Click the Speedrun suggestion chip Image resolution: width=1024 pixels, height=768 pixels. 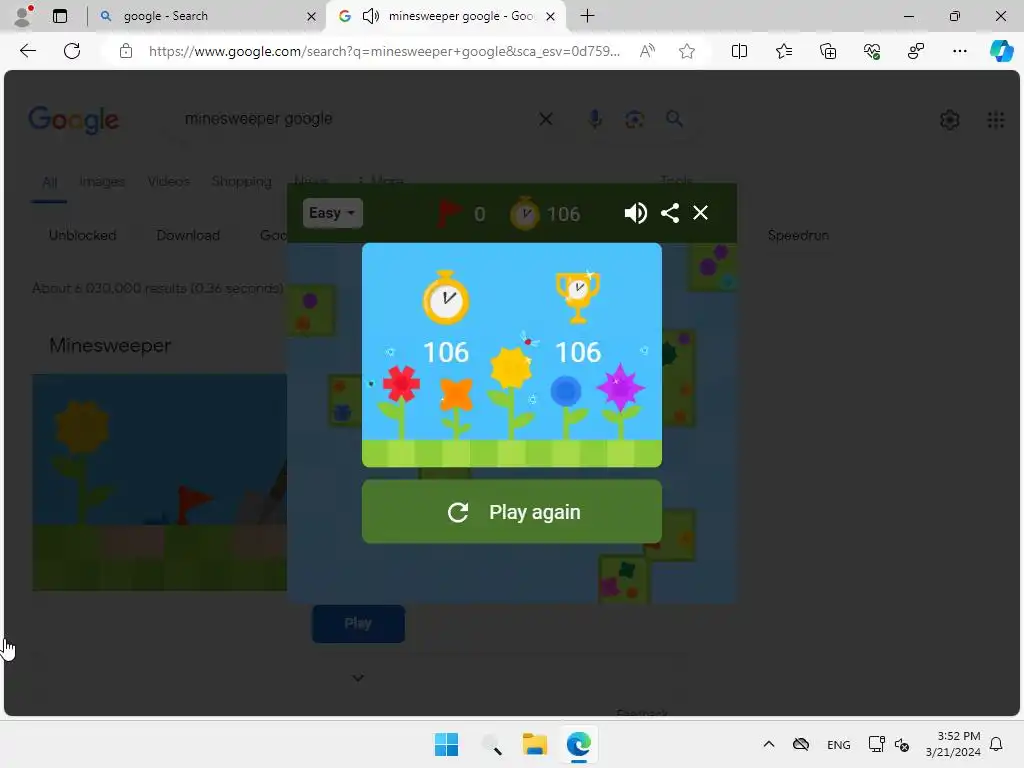pos(798,235)
